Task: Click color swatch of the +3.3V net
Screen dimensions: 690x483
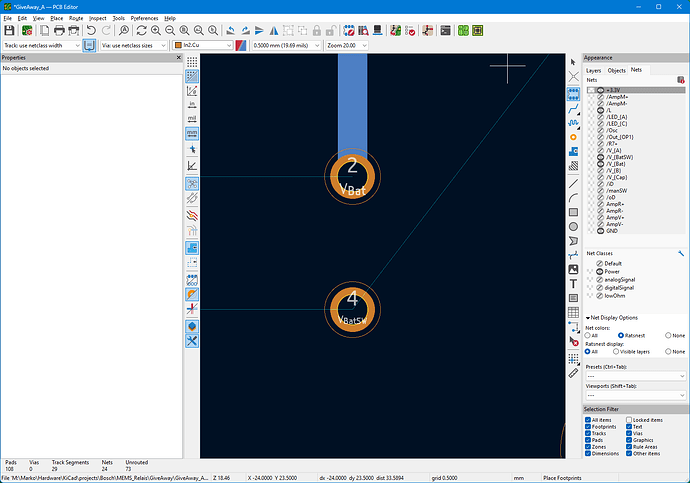Action: click(591, 90)
